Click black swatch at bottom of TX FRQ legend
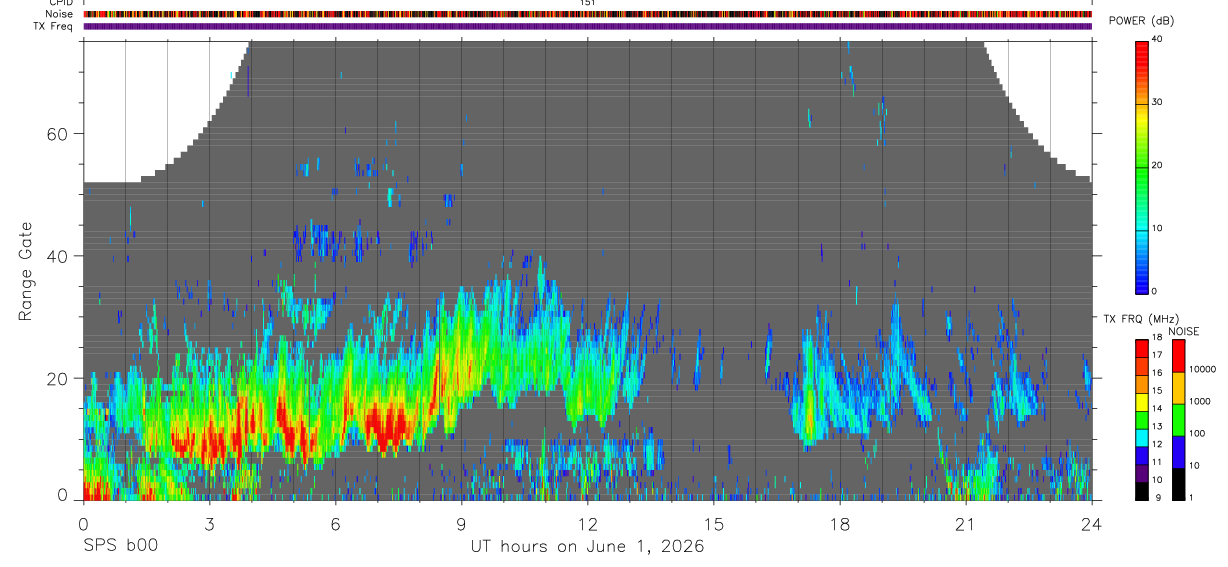This screenshot has width=1228, height=567. point(1142,491)
